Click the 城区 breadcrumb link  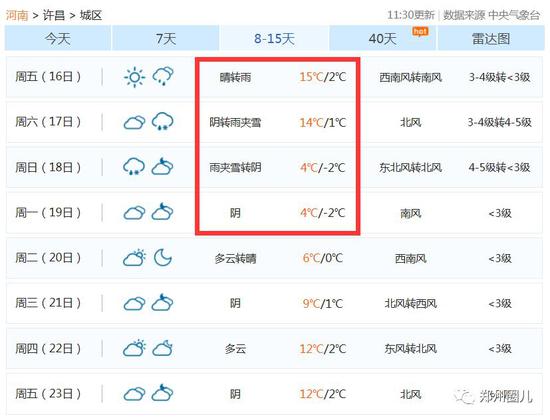90,15
